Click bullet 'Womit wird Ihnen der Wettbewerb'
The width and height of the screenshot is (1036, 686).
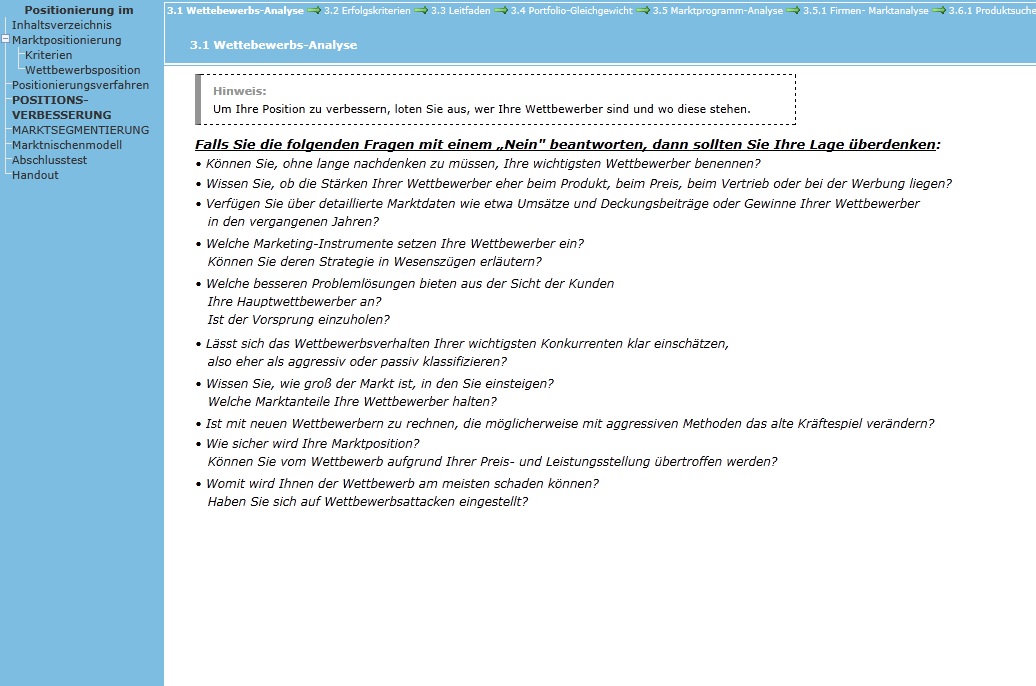pos(402,484)
